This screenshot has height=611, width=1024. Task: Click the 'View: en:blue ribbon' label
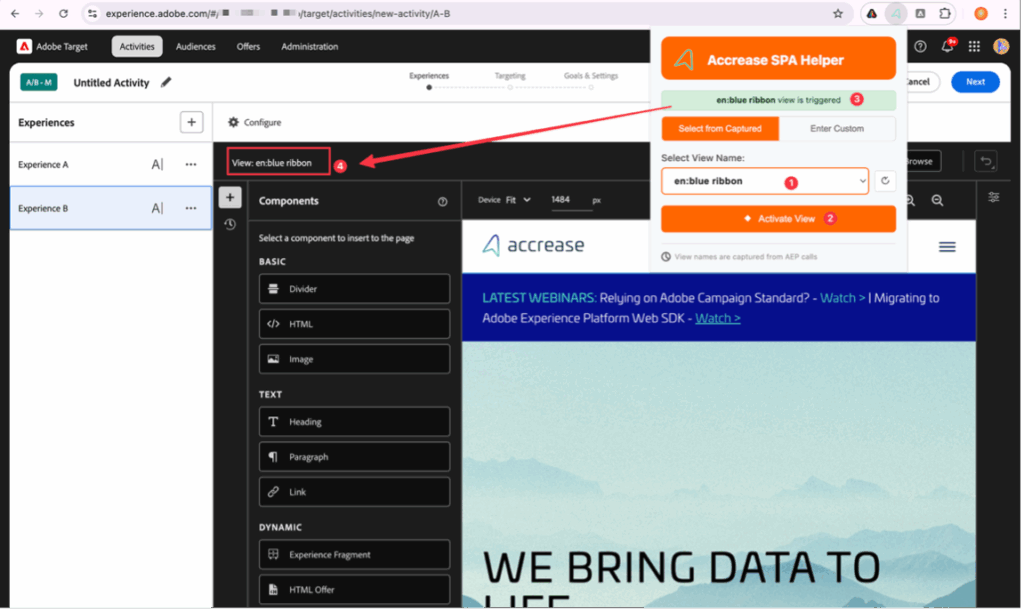click(272, 163)
